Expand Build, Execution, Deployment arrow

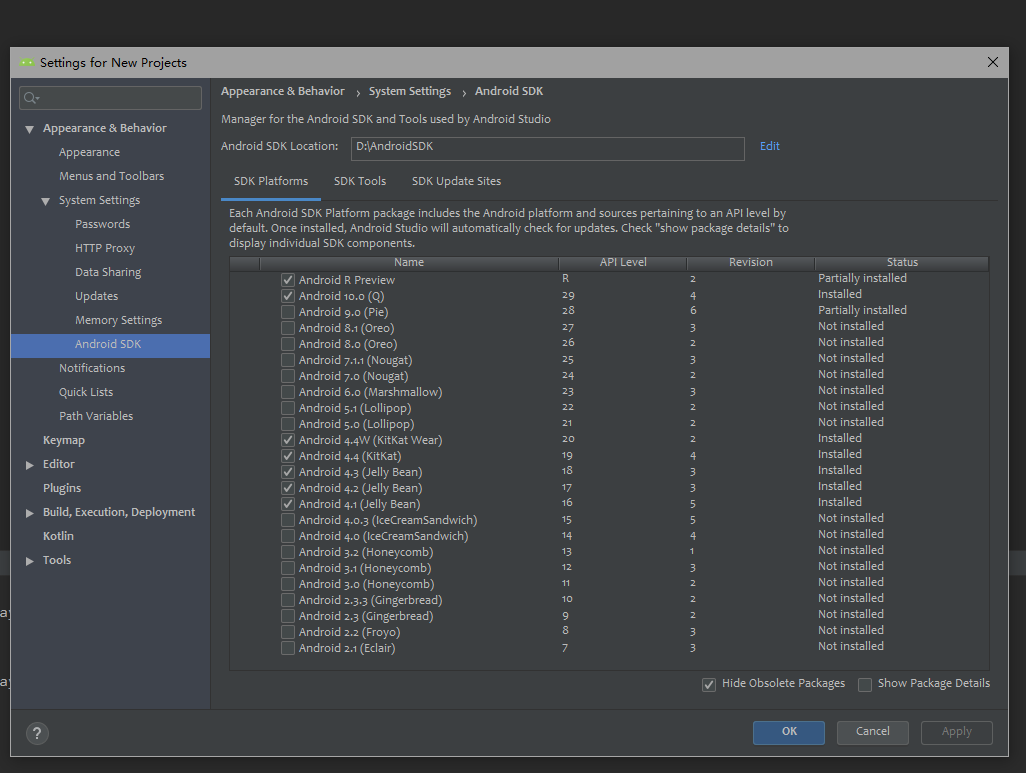tap(29, 512)
